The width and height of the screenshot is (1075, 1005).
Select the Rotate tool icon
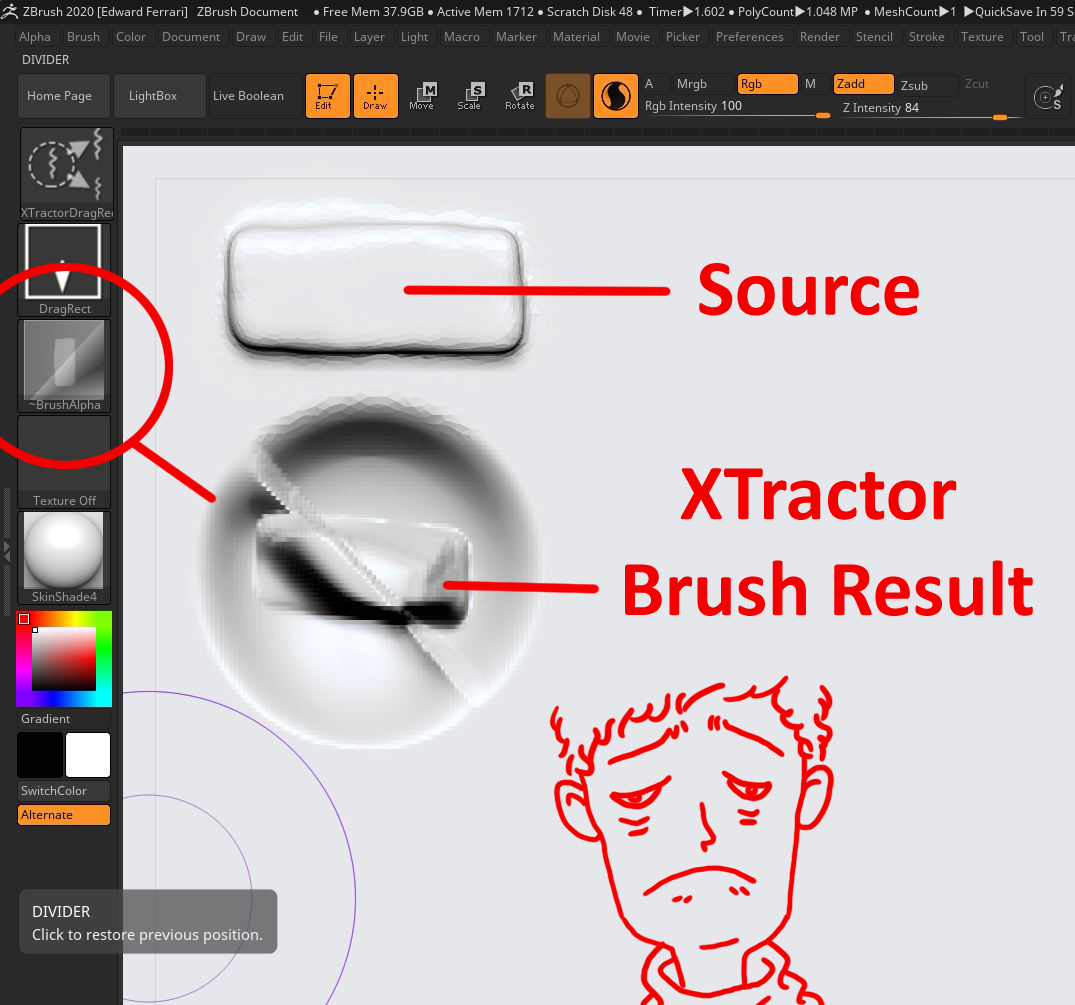(520, 96)
